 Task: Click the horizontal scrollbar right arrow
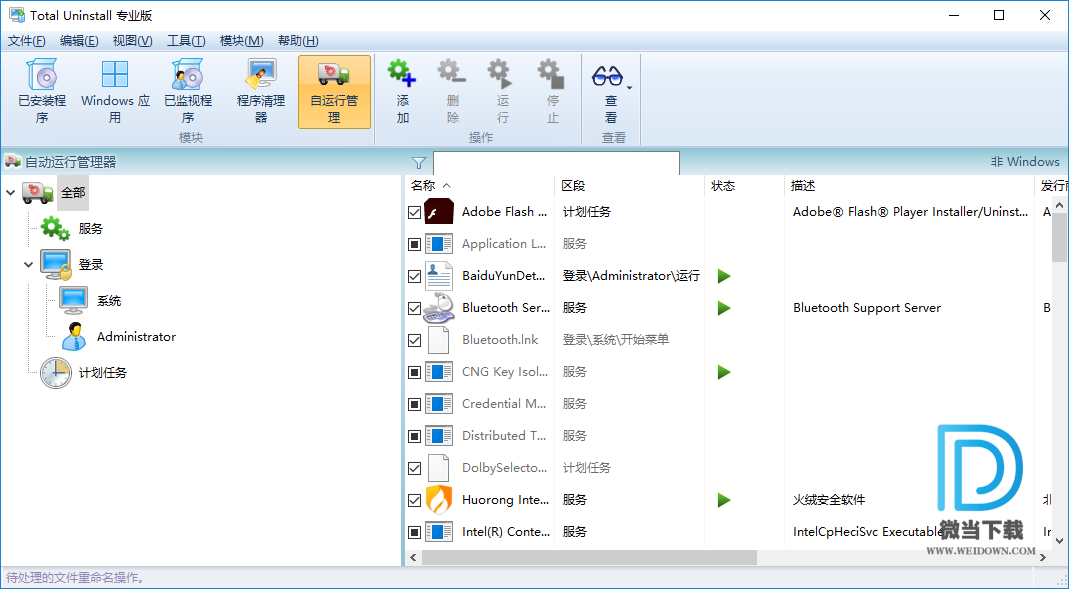tap(1043, 558)
